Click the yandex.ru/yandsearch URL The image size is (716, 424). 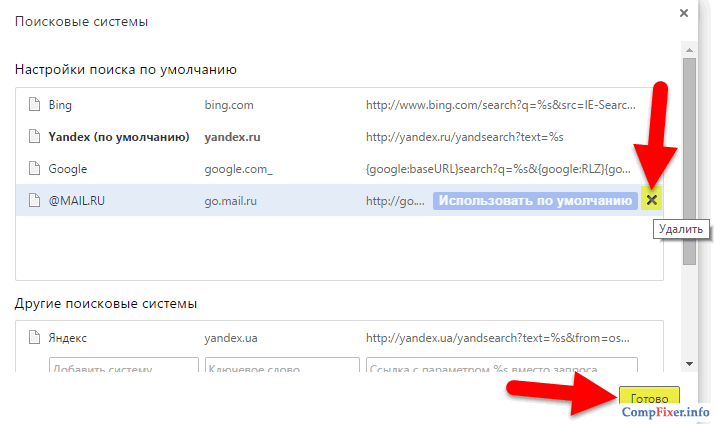pyautogui.click(x=464, y=137)
